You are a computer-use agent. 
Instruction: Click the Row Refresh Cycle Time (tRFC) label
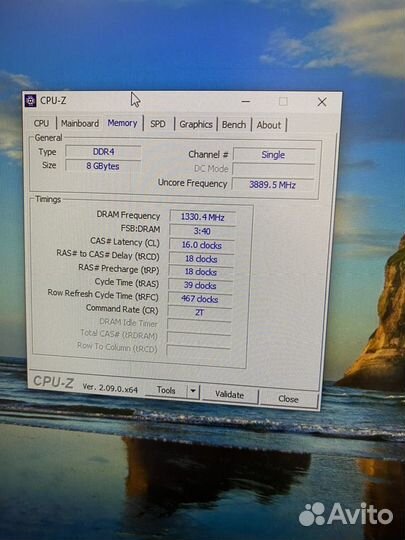tap(103, 295)
